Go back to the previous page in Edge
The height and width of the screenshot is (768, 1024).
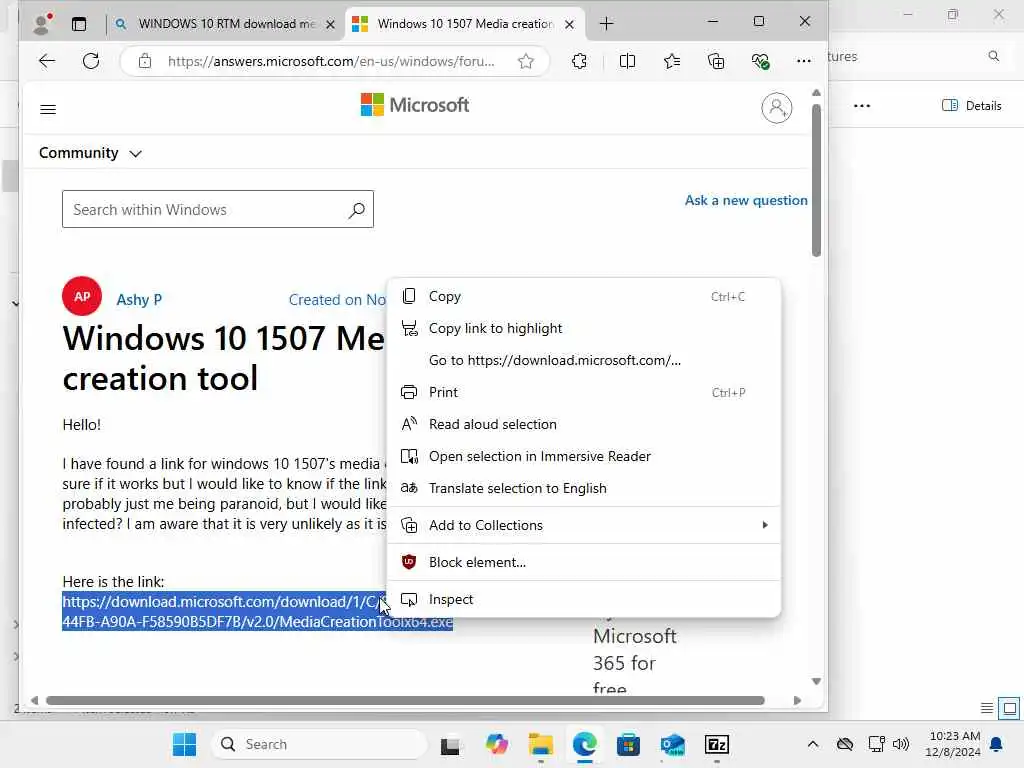46,61
